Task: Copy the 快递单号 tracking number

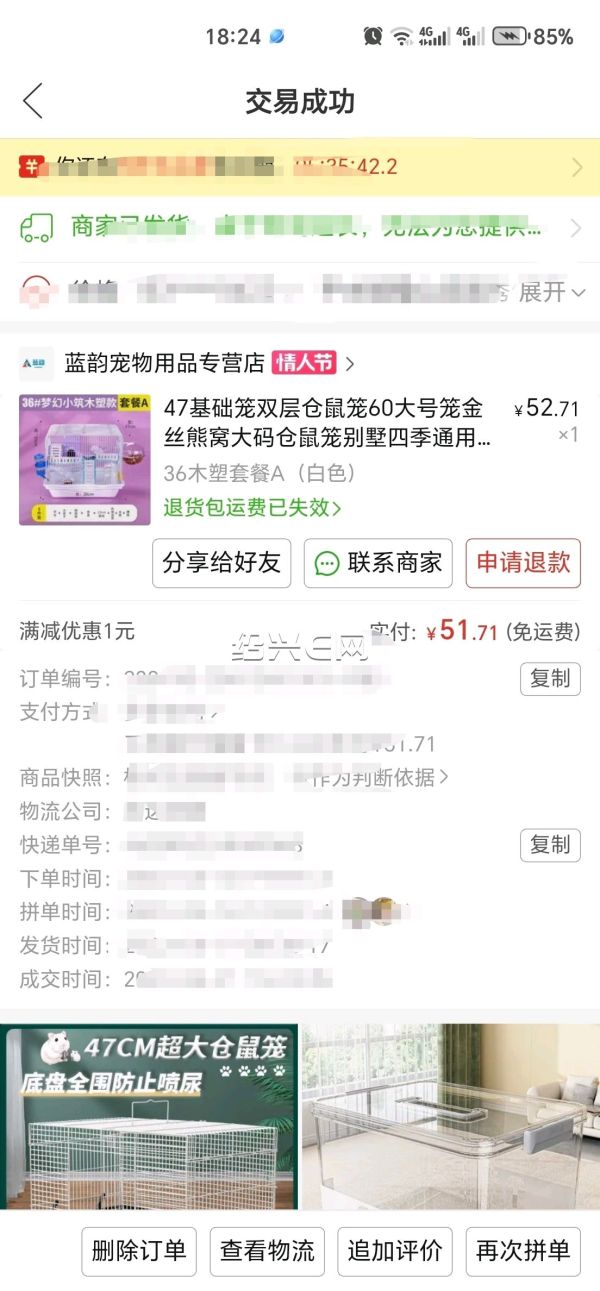Action: tap(549, 845)
